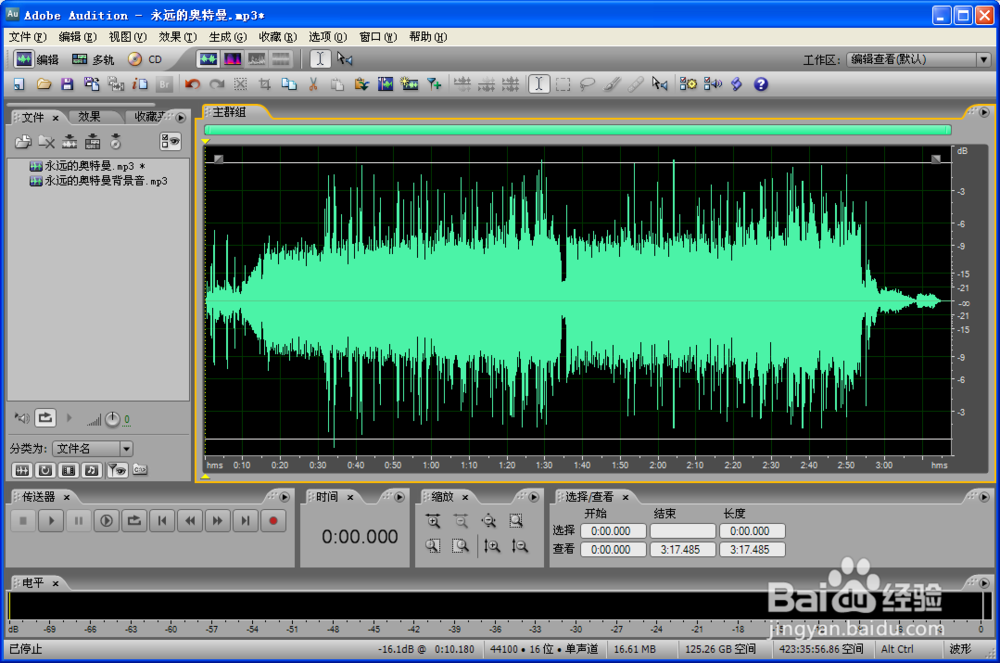
Task: Click the New file toolbar icon
Action: (19, 84)
